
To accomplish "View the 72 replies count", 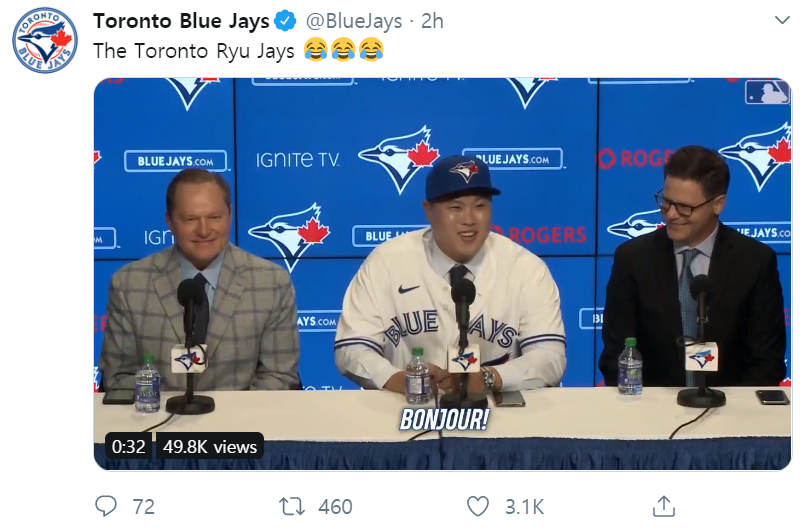I will [x=143, y=507].
